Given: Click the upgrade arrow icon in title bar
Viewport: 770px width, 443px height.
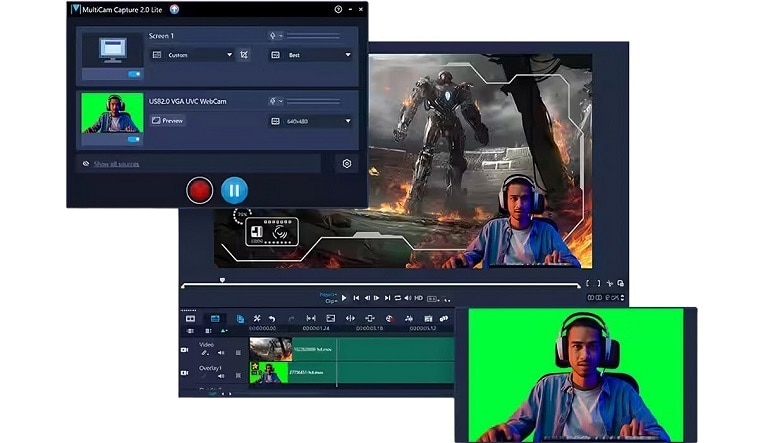Looking at the screenshot, I should [174, 9].
